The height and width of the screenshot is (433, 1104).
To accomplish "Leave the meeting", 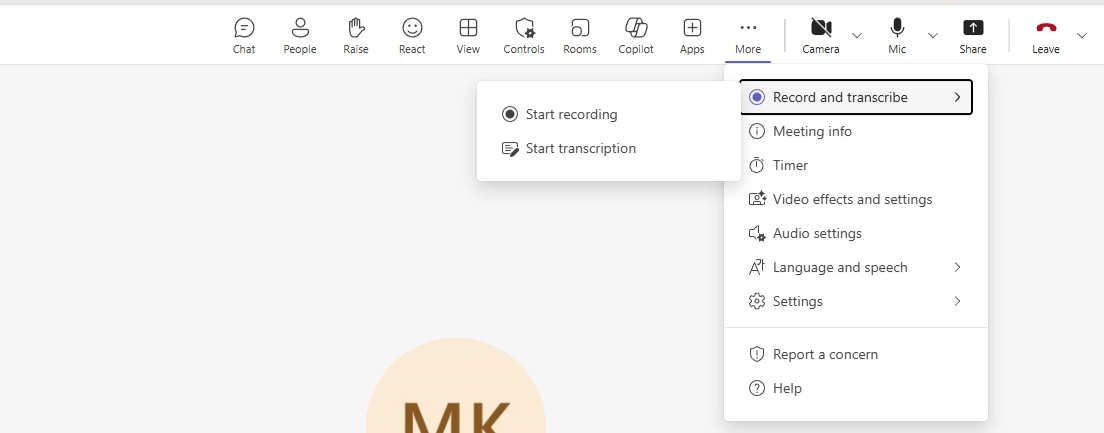I will [x=1046, y=36].
